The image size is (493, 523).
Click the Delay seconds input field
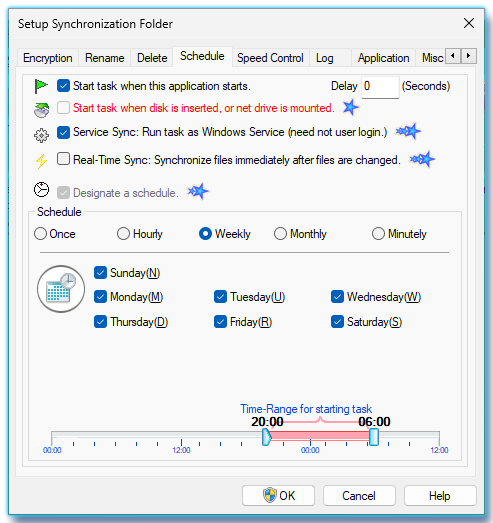(380, 87)
